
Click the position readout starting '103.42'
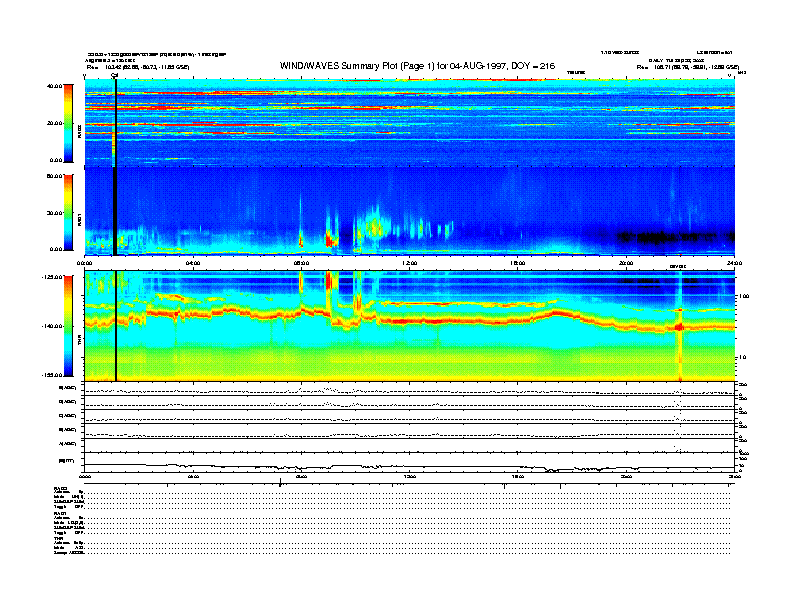146,67
